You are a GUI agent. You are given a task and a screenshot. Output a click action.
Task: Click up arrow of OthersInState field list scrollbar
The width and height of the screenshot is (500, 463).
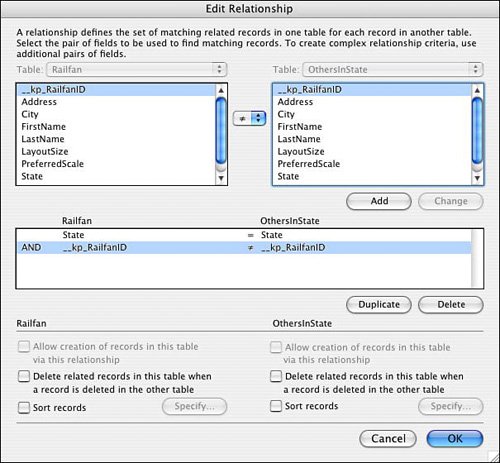477,90
